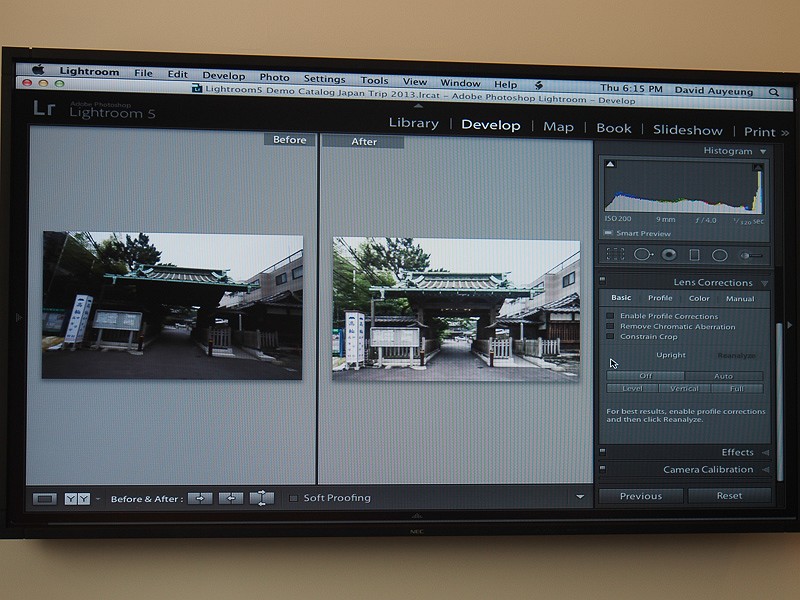Open the Develop menu

click(223, 76)
